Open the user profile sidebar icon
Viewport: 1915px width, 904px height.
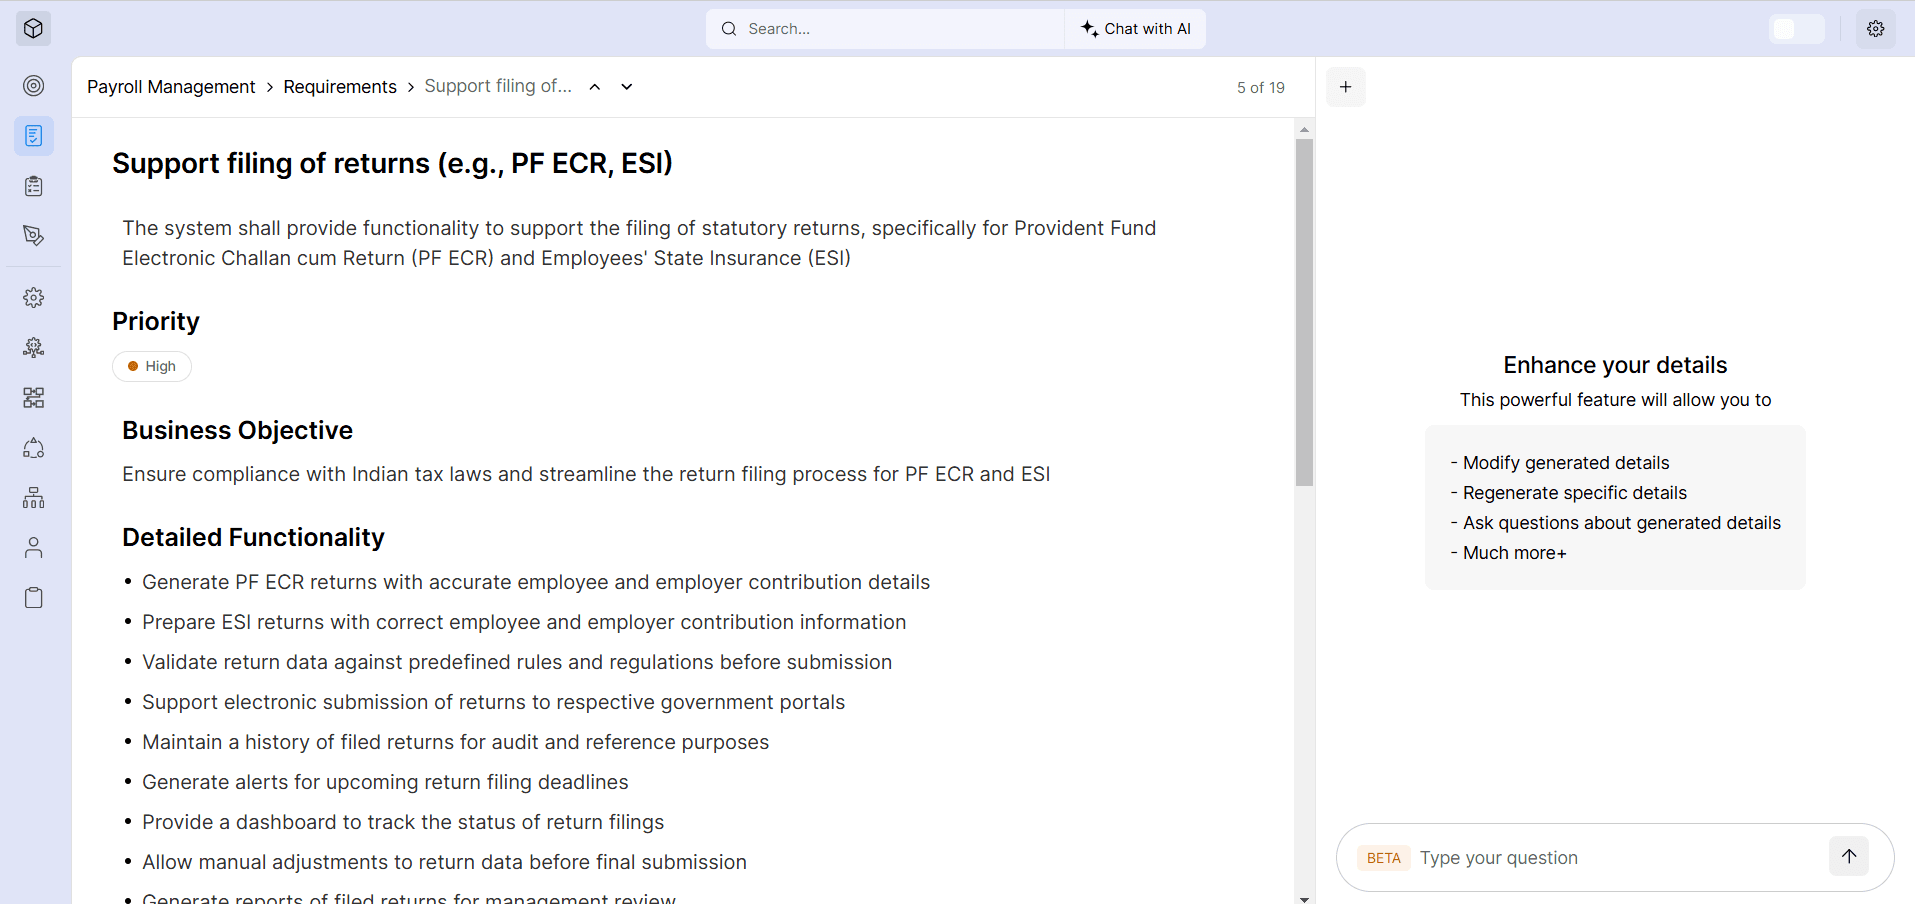pos(33,548)
